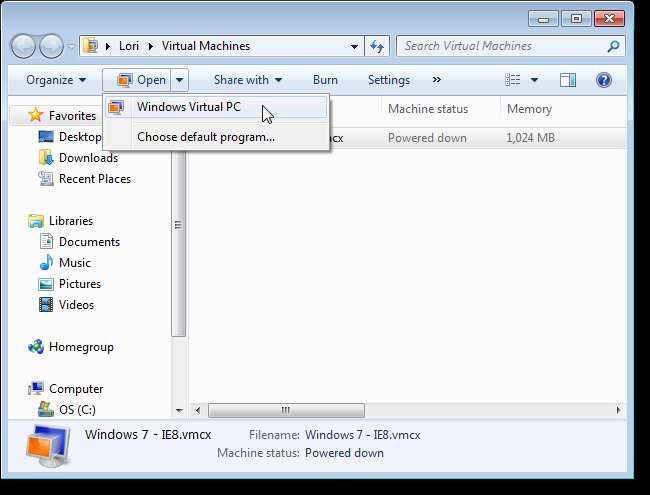Click the Music note icon
650x495 pixels.
[x=46, y=262]
